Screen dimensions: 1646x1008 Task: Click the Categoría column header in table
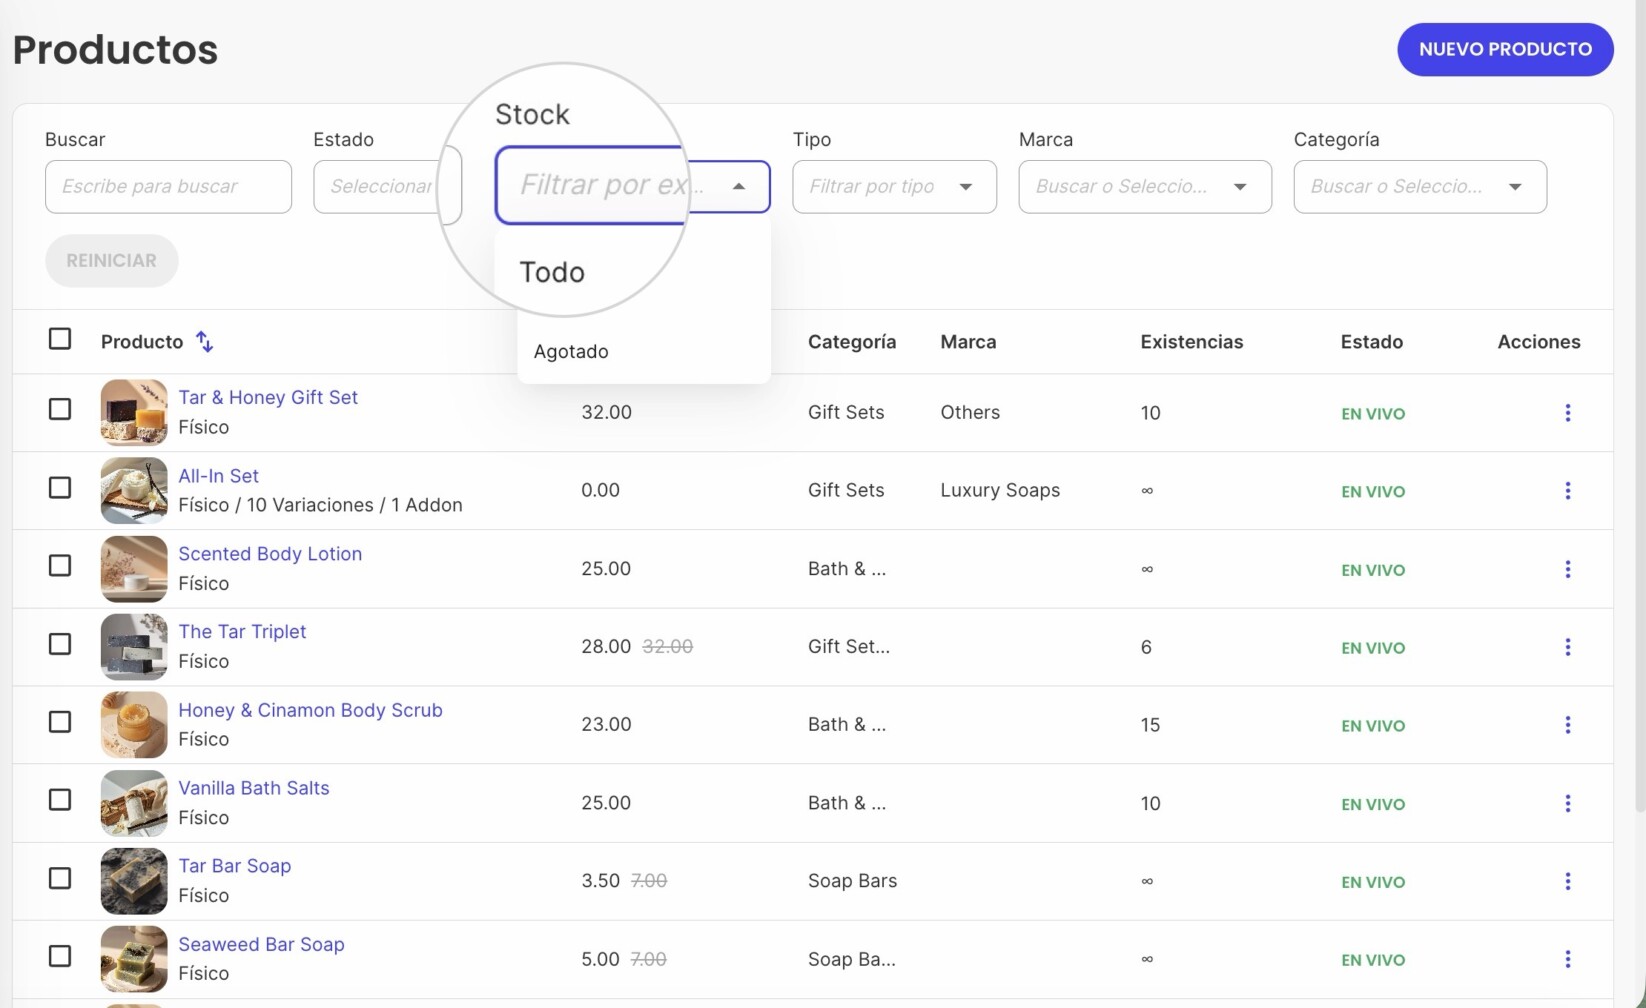pyautogui.click(x=852, y=342)
